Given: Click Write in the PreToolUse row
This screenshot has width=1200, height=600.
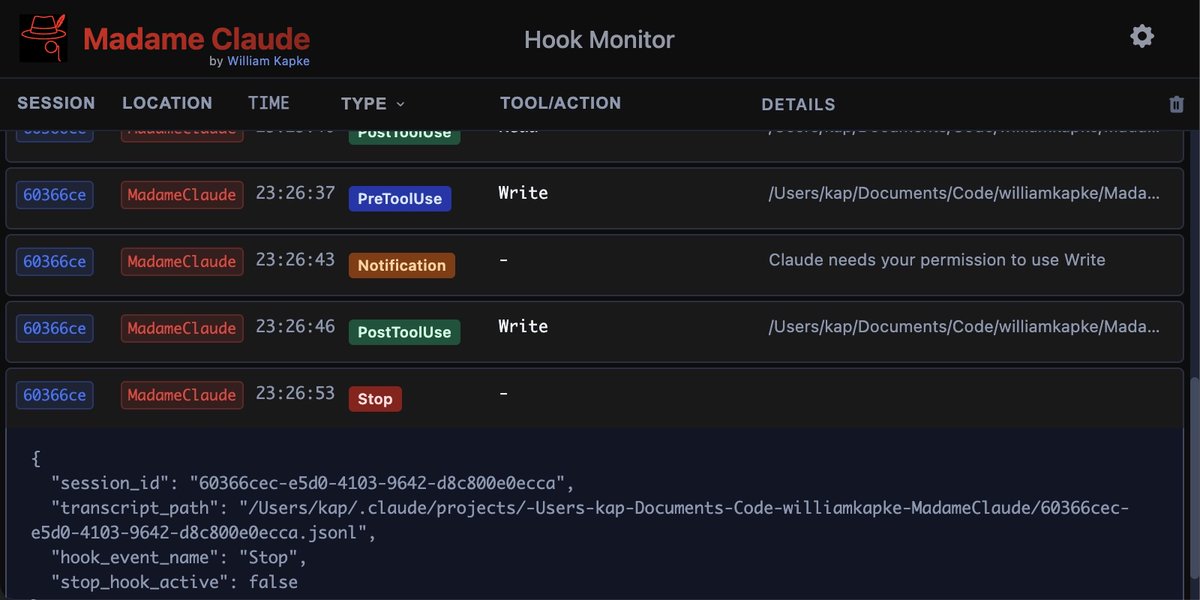Looking at the screenshot, I should click(x=523, y=193).
